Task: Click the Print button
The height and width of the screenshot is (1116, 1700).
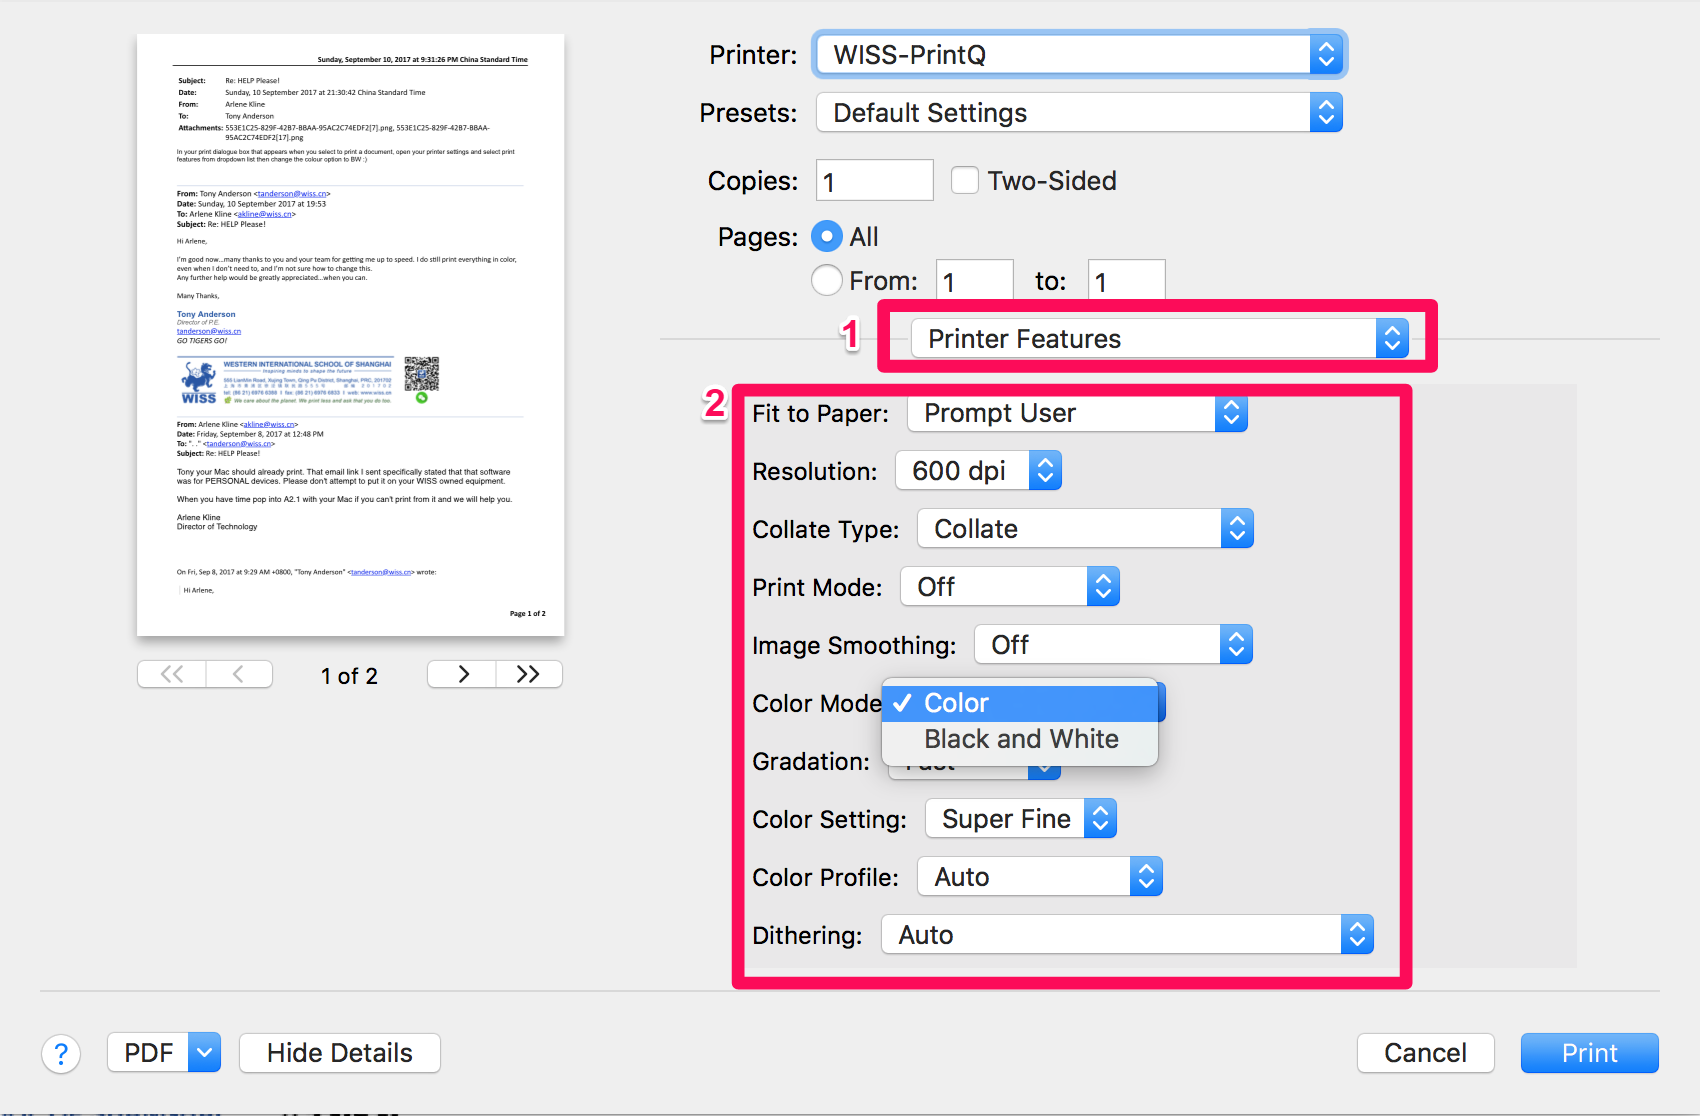Action: [x=1589, y=1052]
